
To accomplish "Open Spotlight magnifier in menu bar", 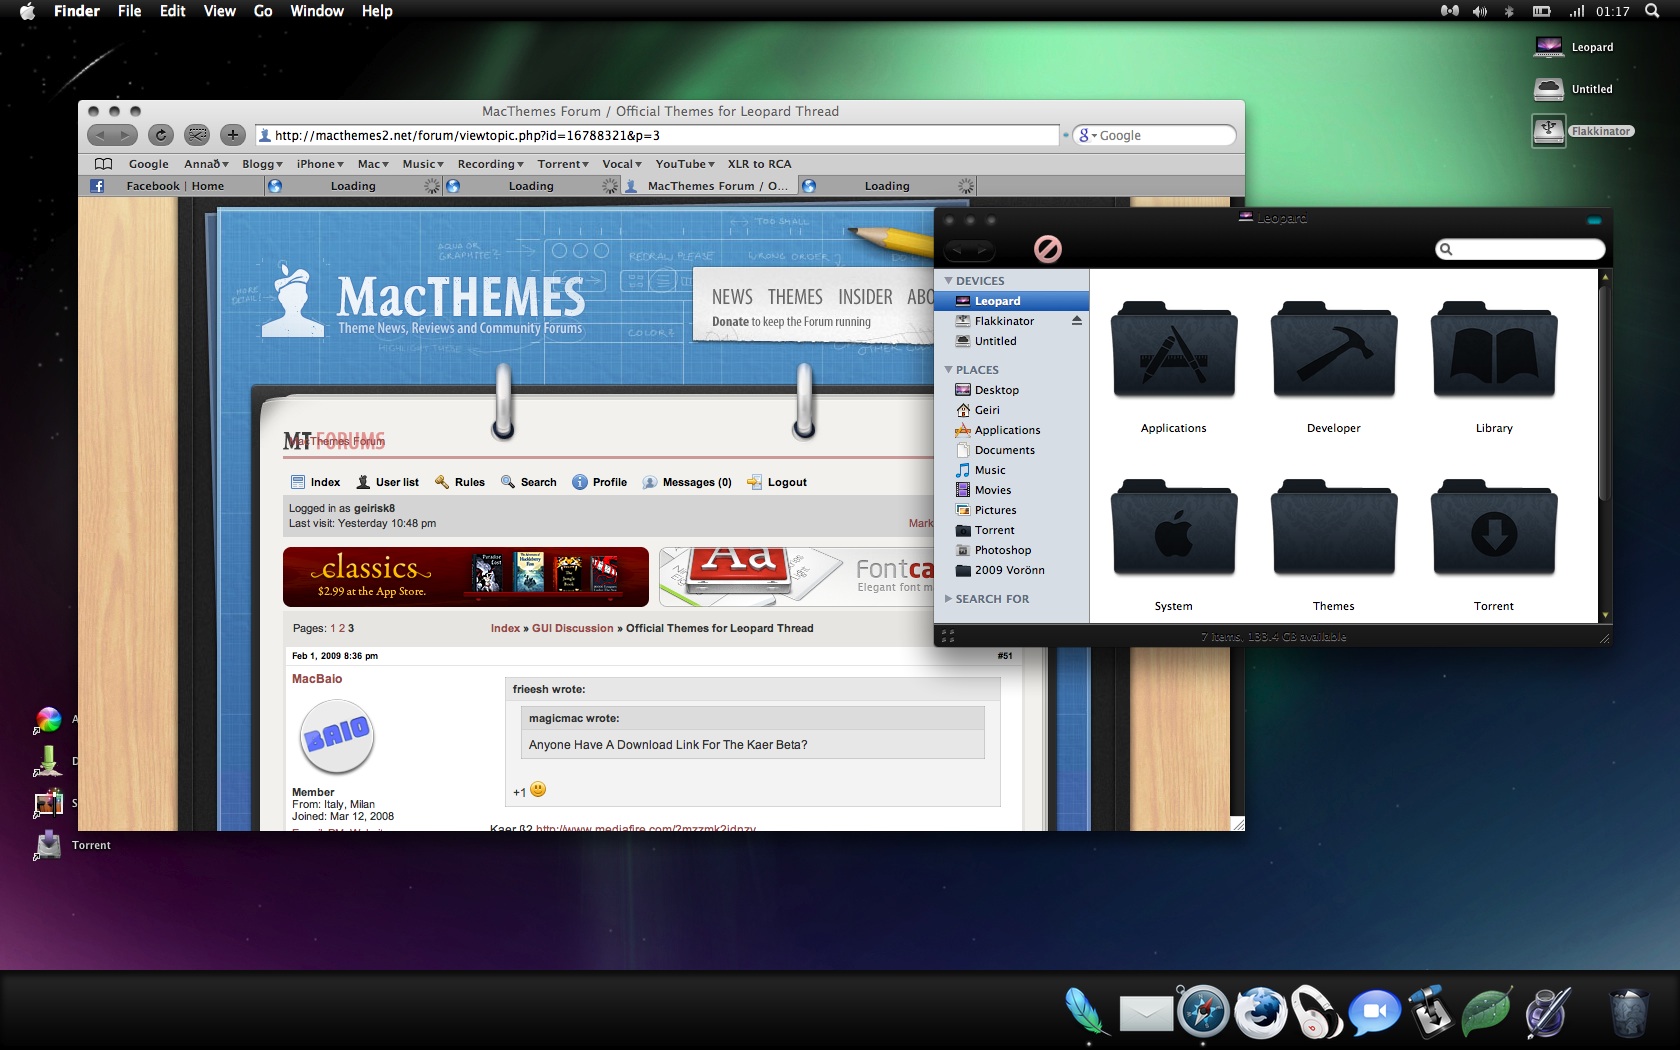I will point(1652,11).
